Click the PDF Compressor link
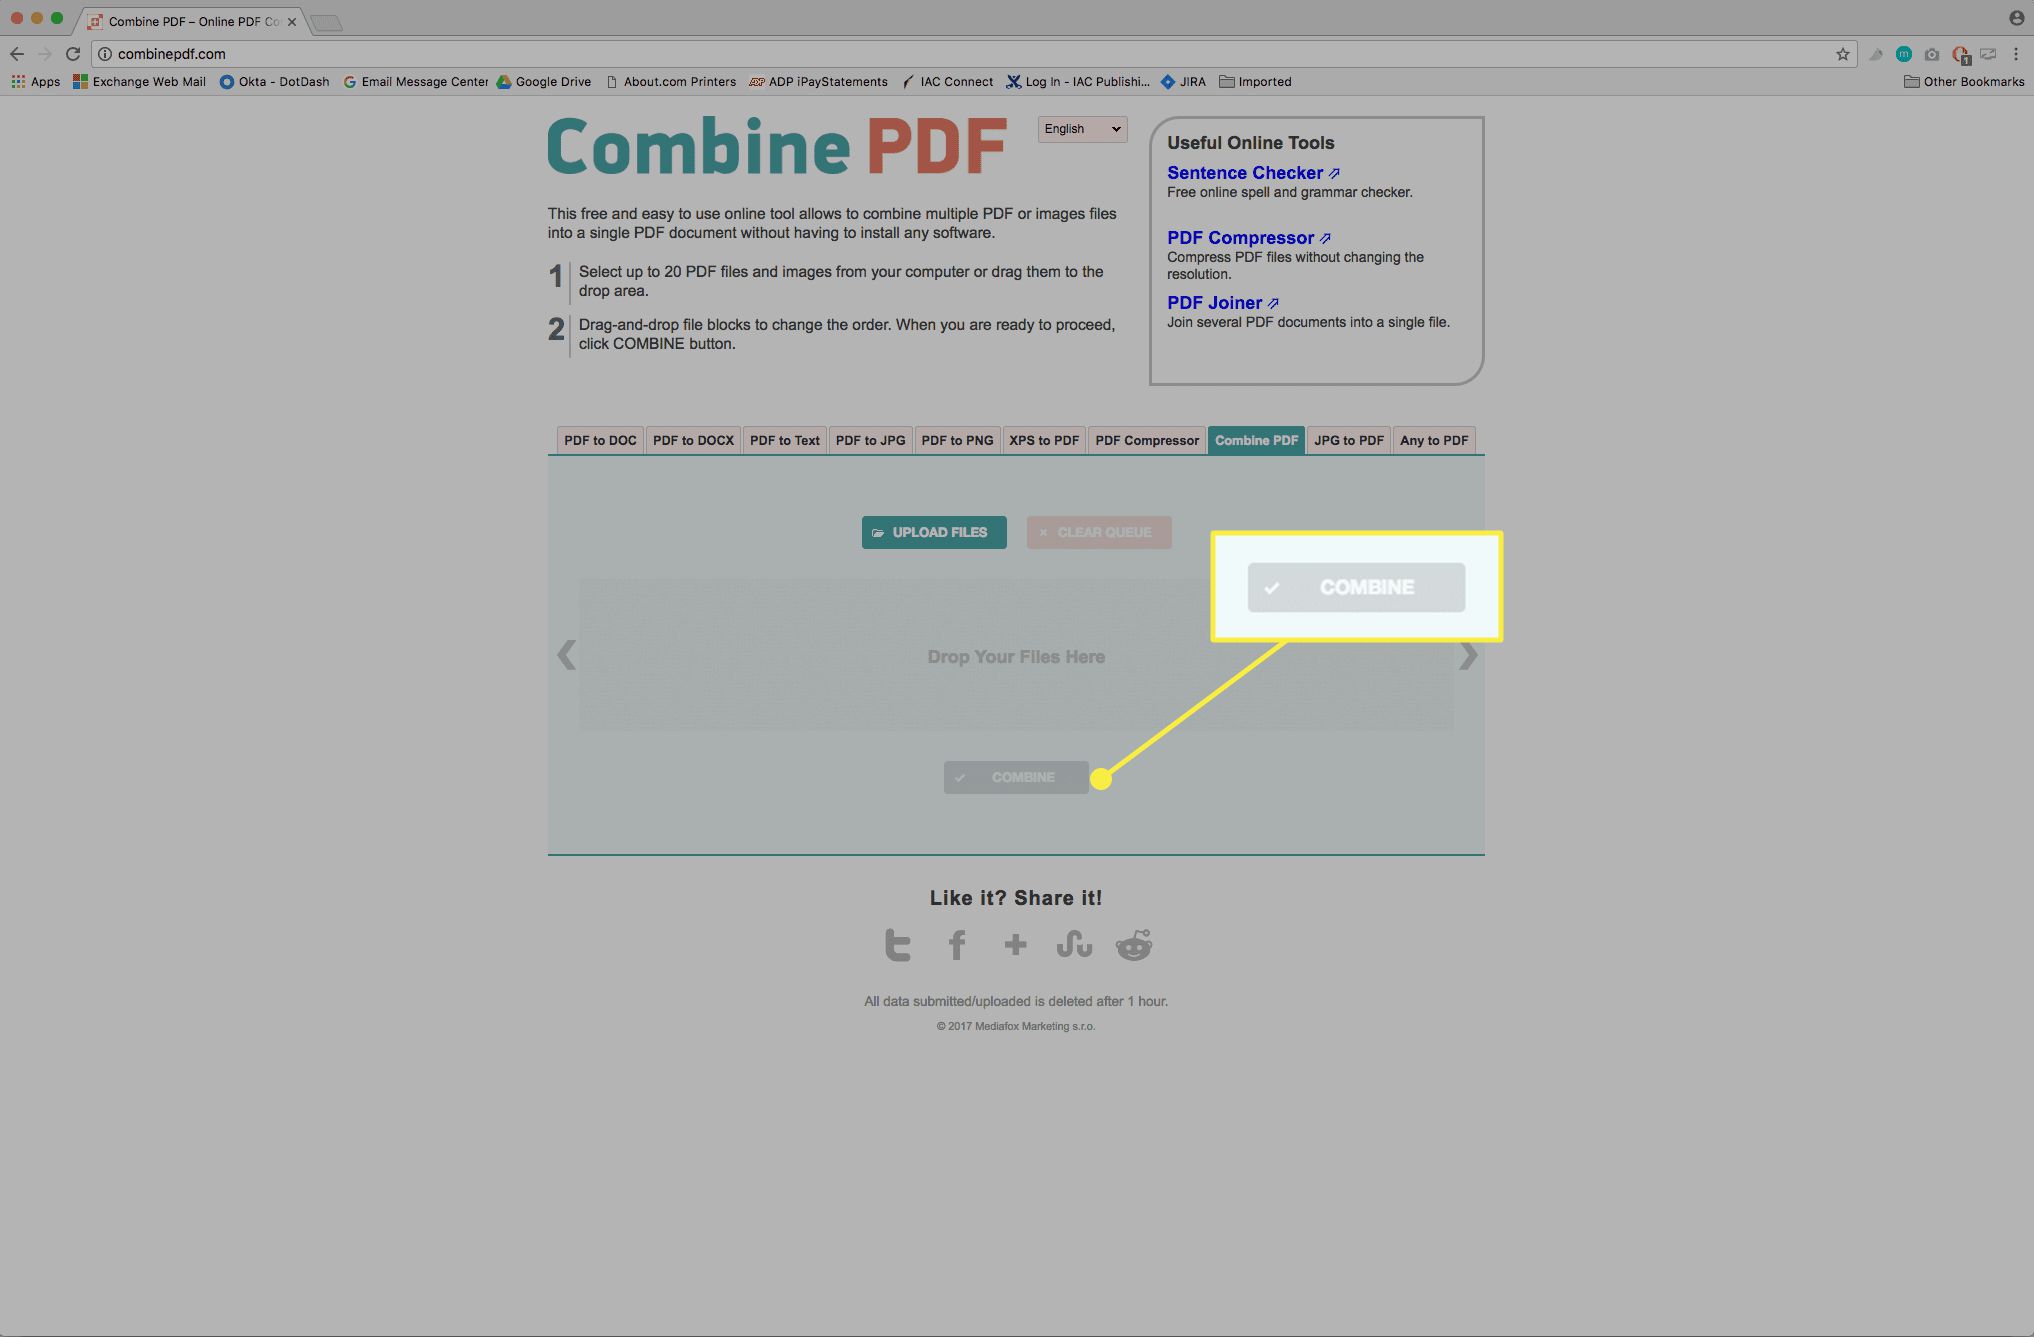Image resolution: width=2034 pixels, height=1337 pixels. point(1239,237)
